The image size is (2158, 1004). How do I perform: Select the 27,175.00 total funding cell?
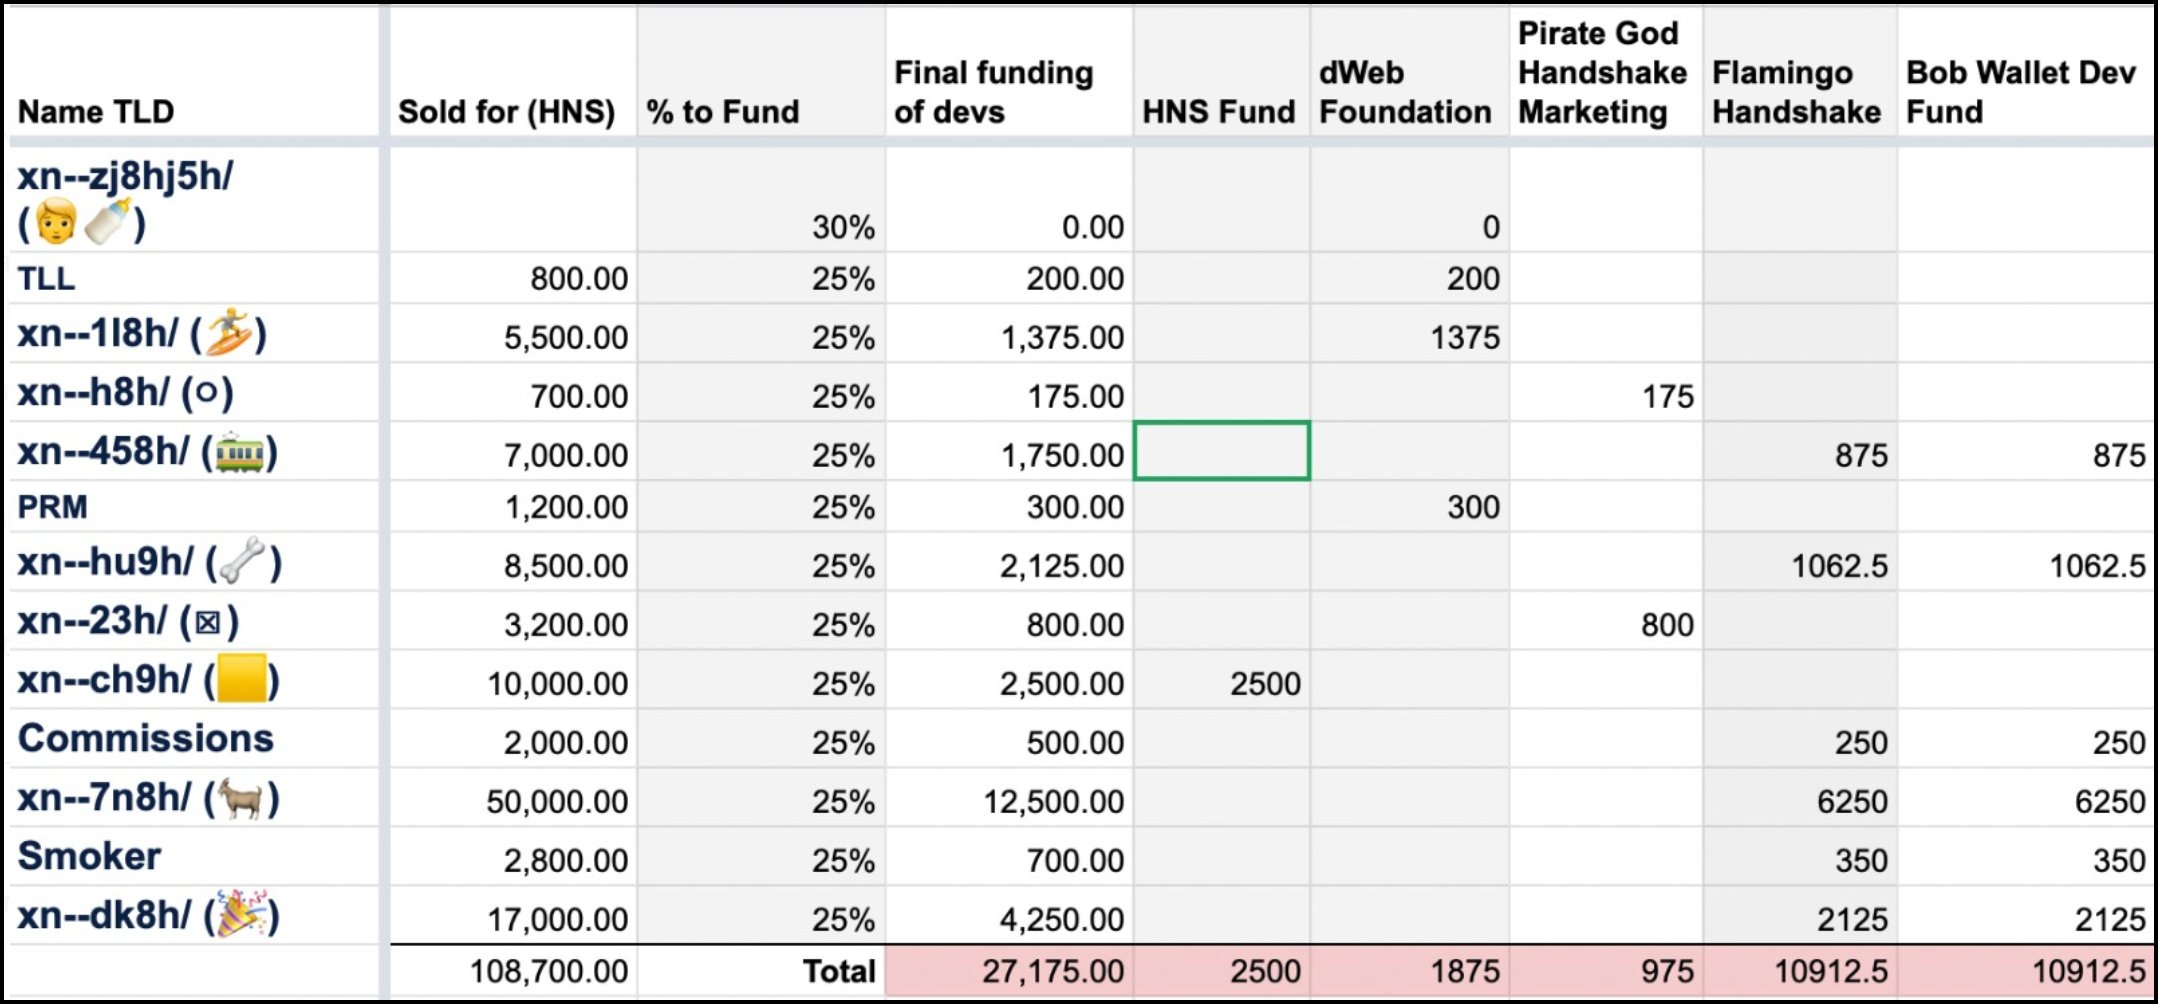pos(1052,971)
